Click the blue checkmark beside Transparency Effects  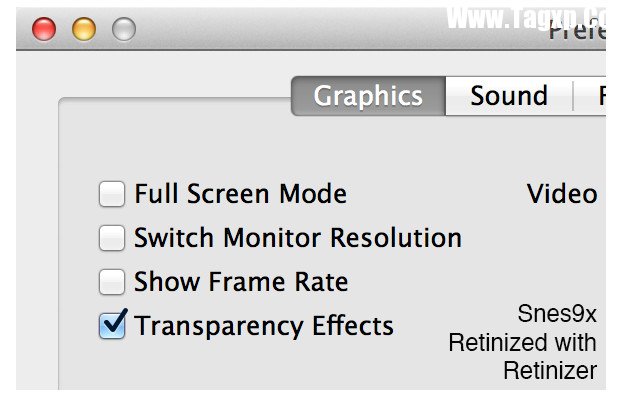tap(114, 324)
